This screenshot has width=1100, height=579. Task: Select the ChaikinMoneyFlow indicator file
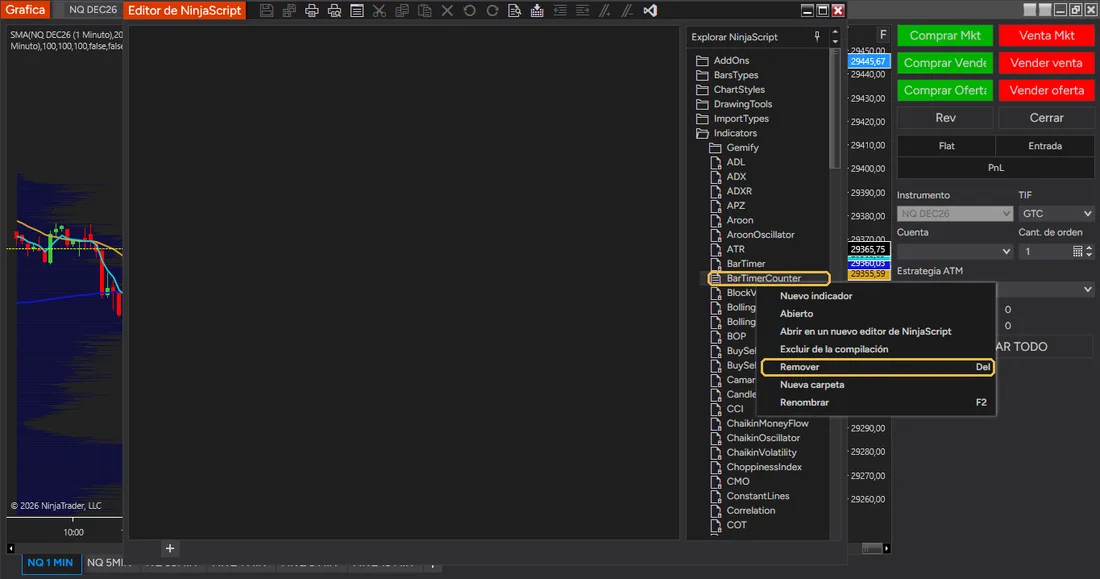click(760, 423)
